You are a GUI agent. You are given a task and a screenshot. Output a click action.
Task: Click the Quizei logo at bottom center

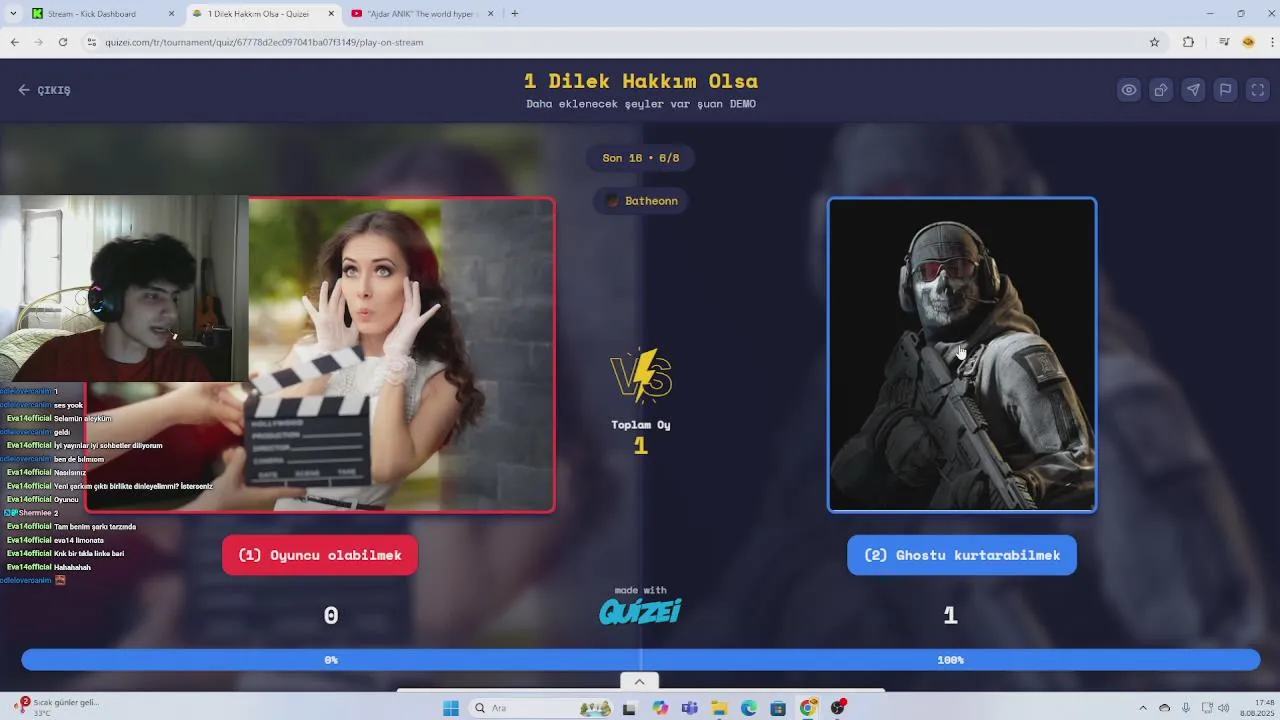click(x=640, y=611)
